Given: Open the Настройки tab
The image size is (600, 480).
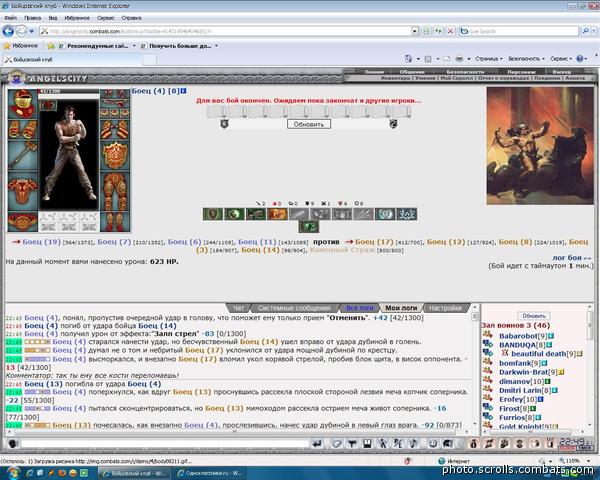Looking at the screenshot, I should tap(445, 308).
